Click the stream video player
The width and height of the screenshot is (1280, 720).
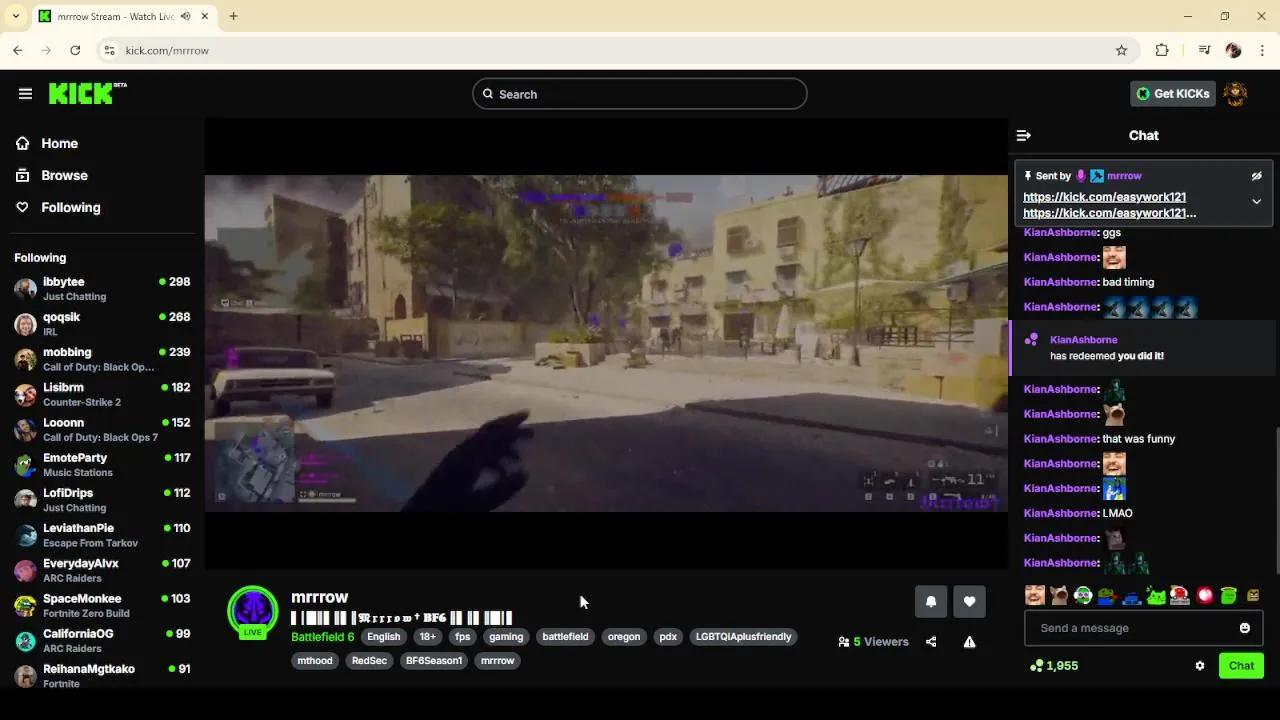click(x=606, y=343)
